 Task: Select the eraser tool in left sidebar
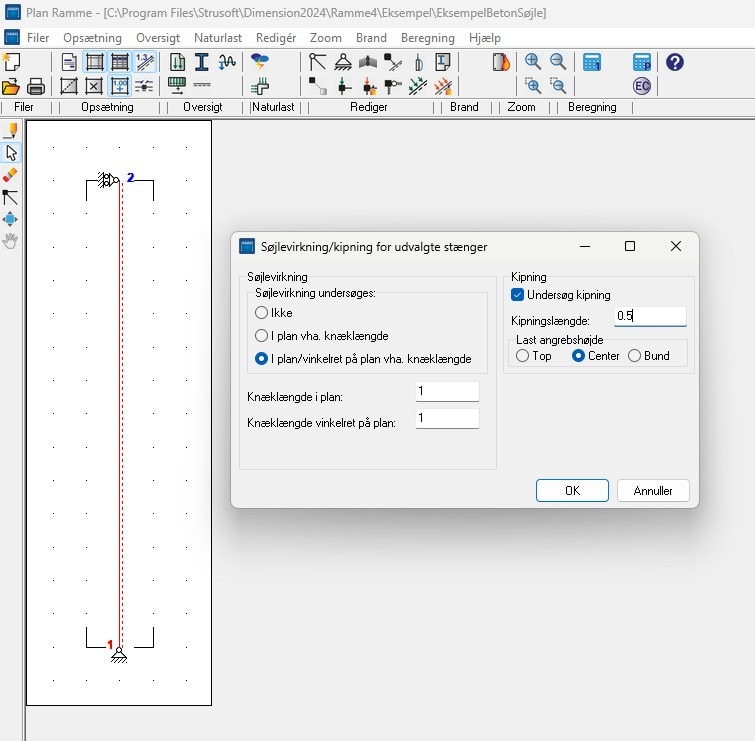coord(11,175)
